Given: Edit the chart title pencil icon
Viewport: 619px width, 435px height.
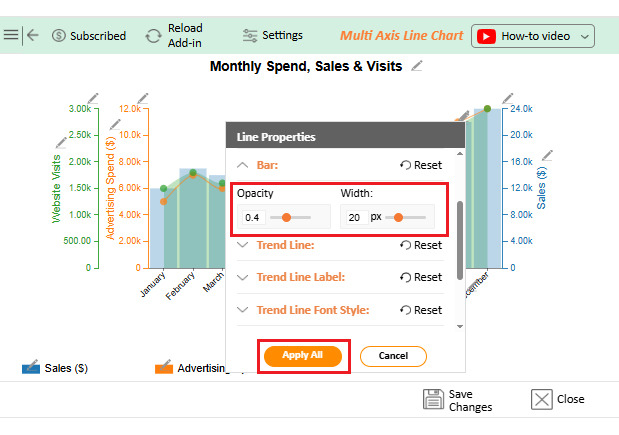Looking at the screenshot, I should (x=417, y=66).
